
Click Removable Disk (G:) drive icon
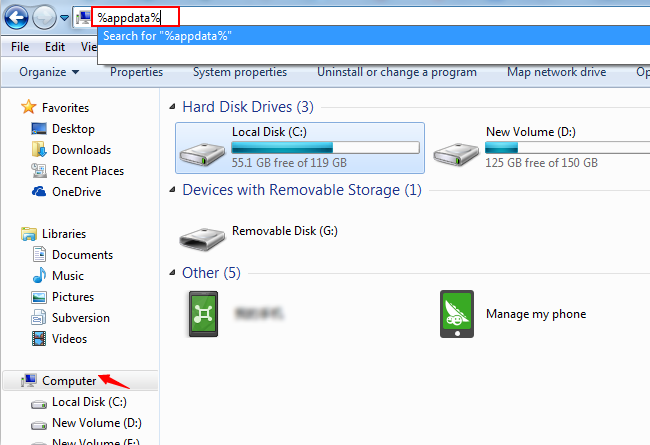pyautogui.click(x=202, y=238)
